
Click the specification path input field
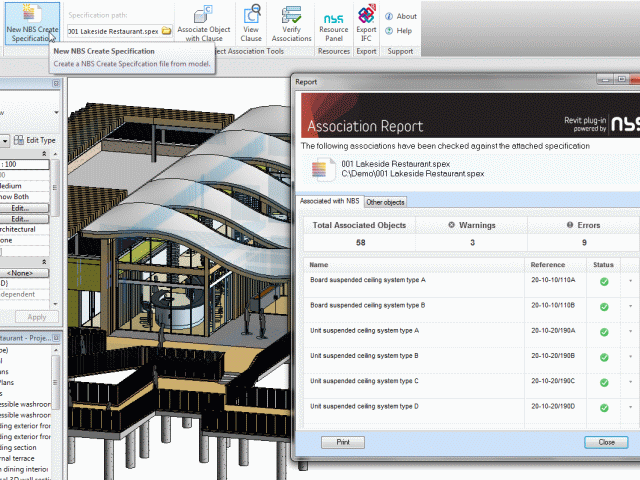point(114,31)
